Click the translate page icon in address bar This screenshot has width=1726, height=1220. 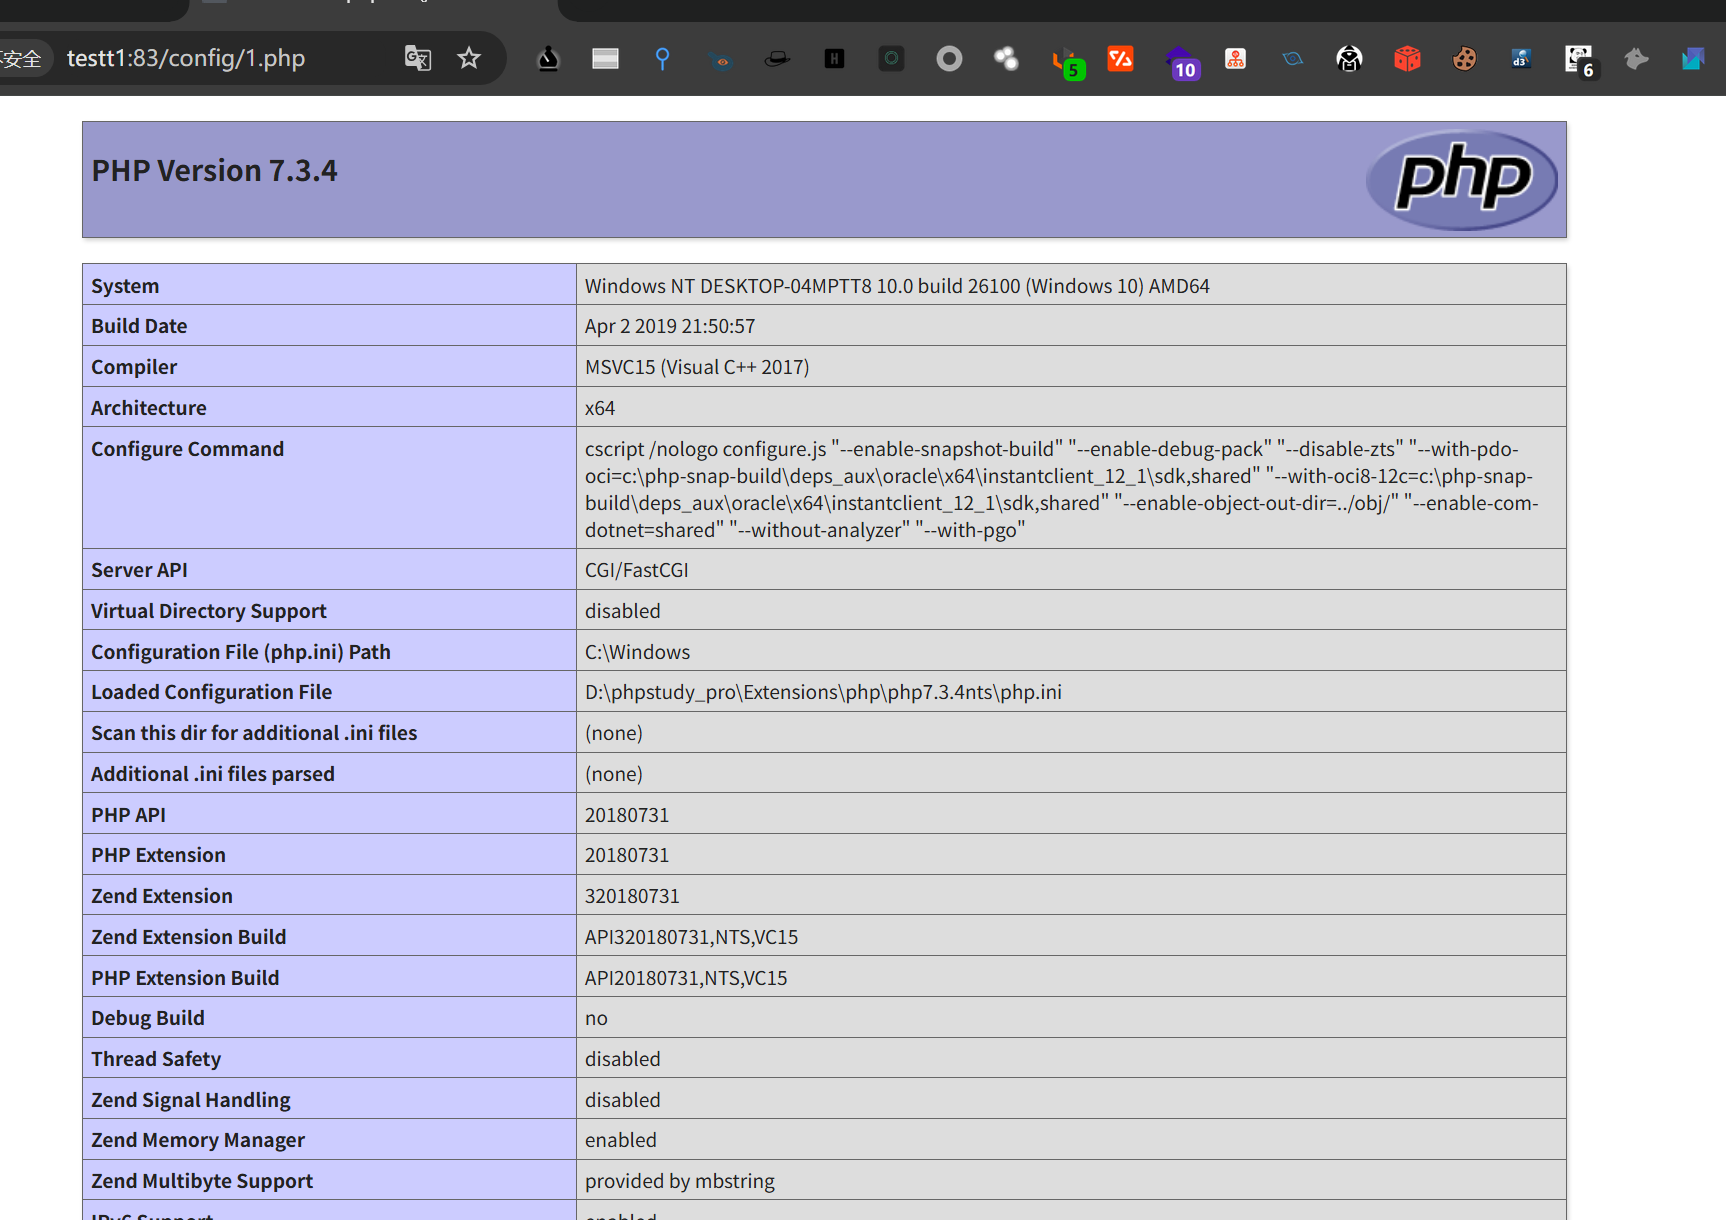click(x=418, y=58)
